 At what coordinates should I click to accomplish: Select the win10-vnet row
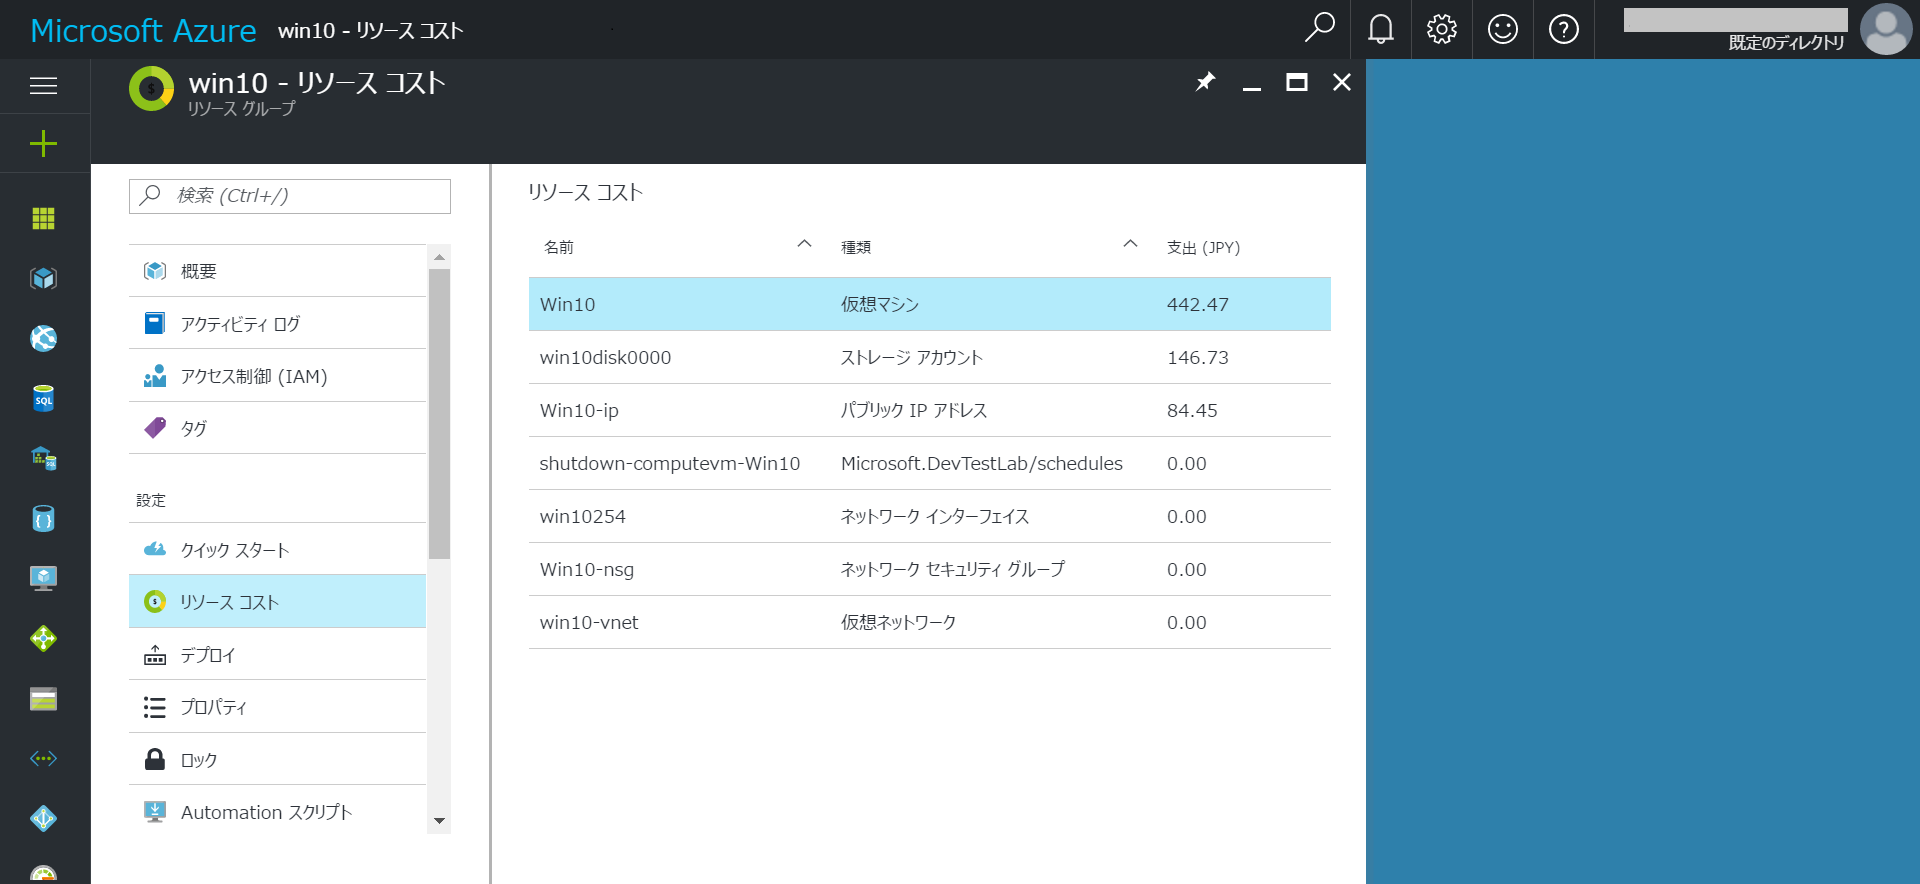[930, 622]
